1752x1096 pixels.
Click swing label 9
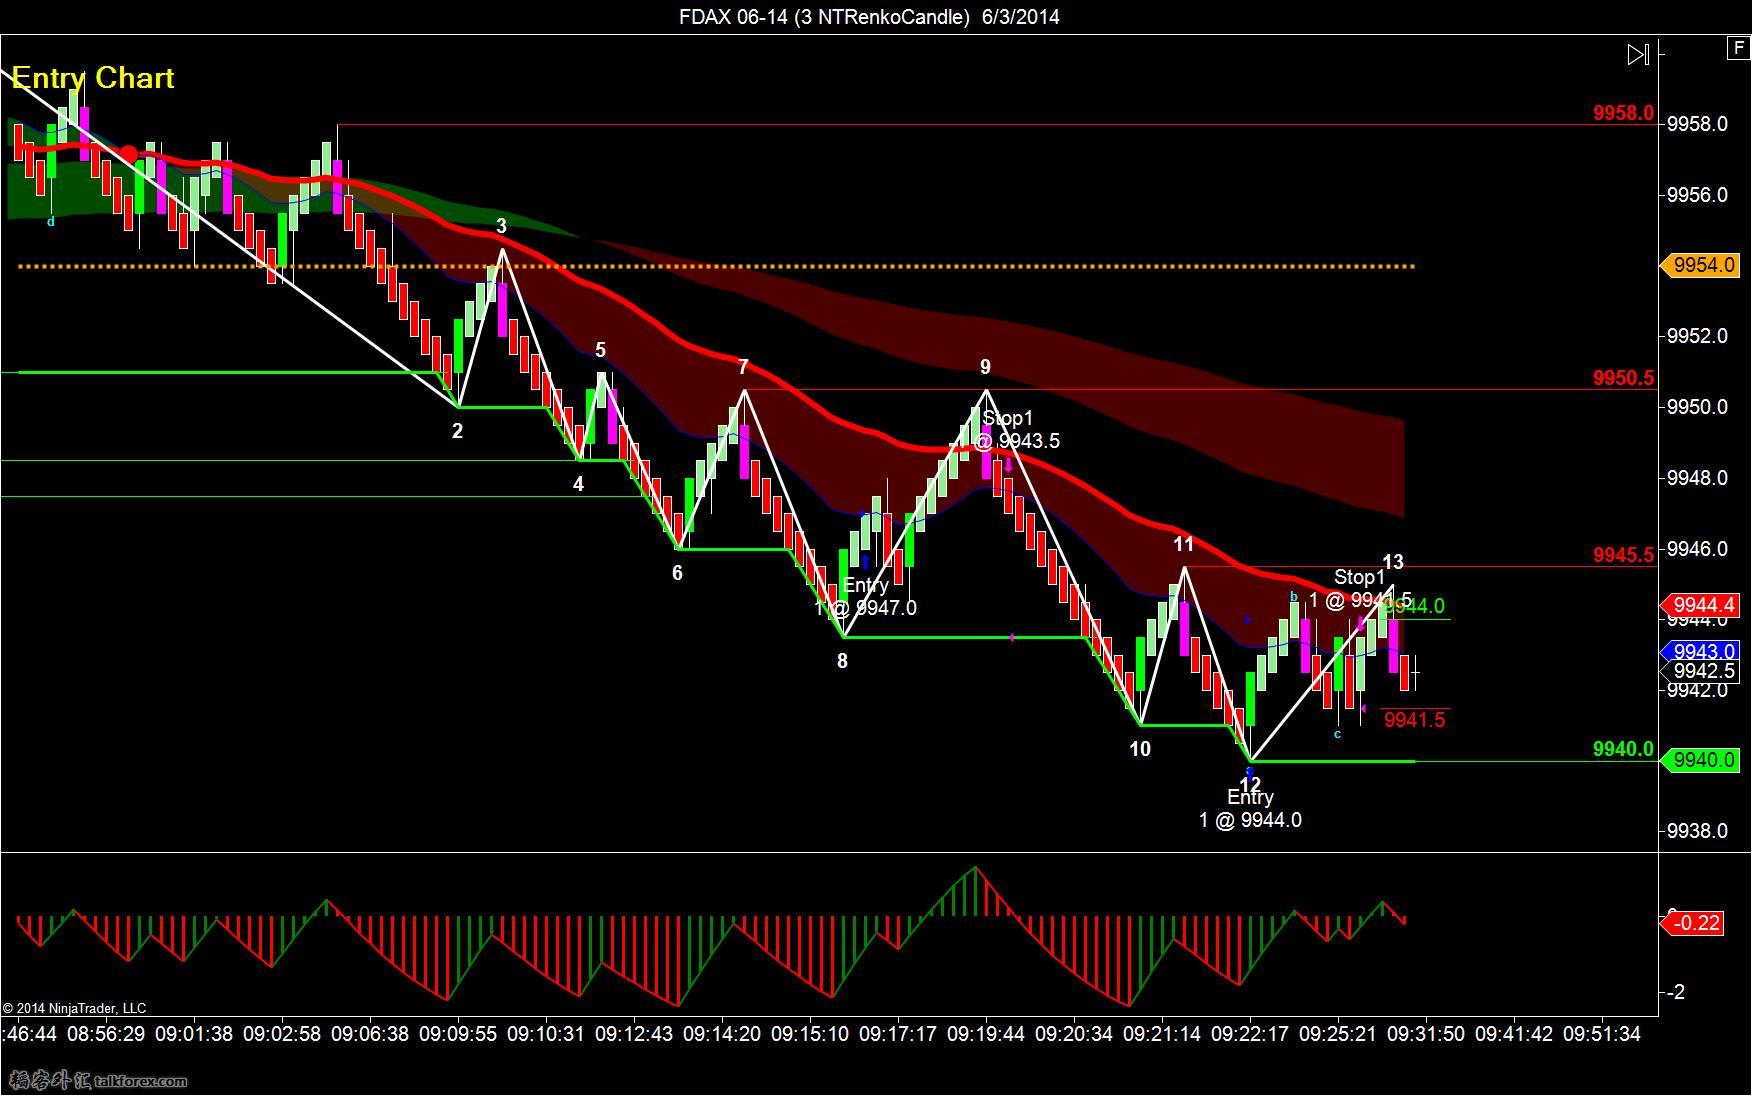[985, 368]
